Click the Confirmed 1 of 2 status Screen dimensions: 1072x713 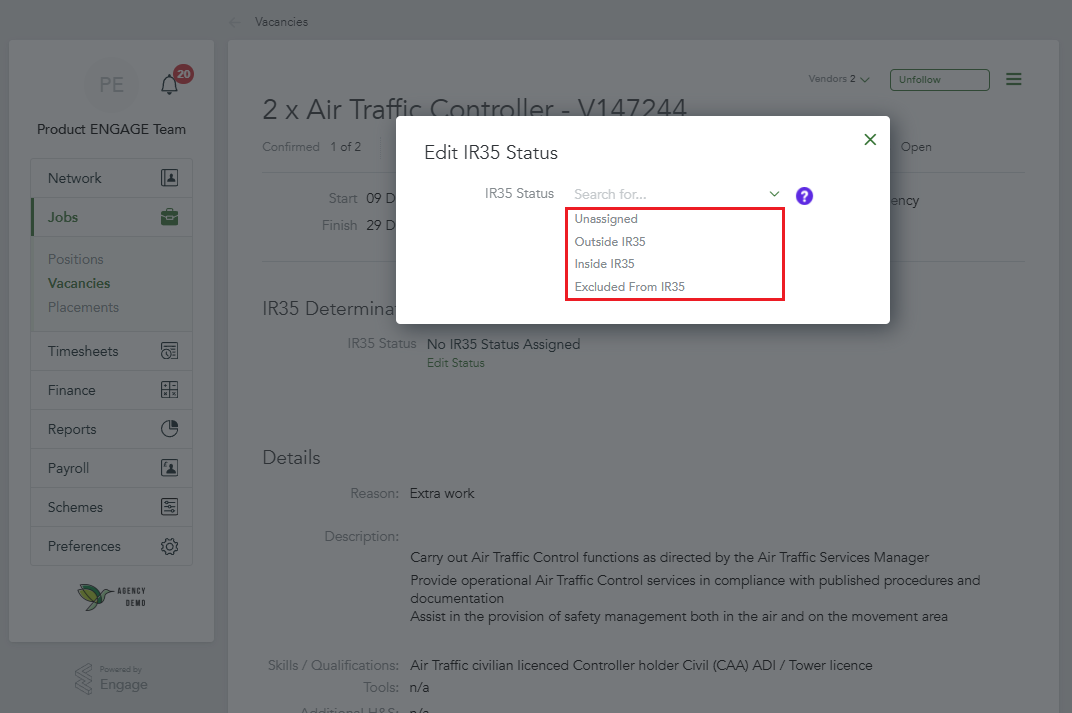point(312,147)
